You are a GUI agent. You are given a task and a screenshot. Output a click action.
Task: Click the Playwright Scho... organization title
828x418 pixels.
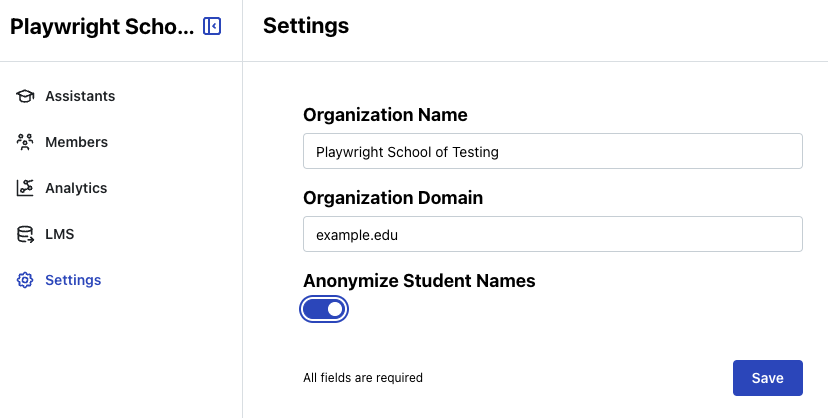pos(102,27)
